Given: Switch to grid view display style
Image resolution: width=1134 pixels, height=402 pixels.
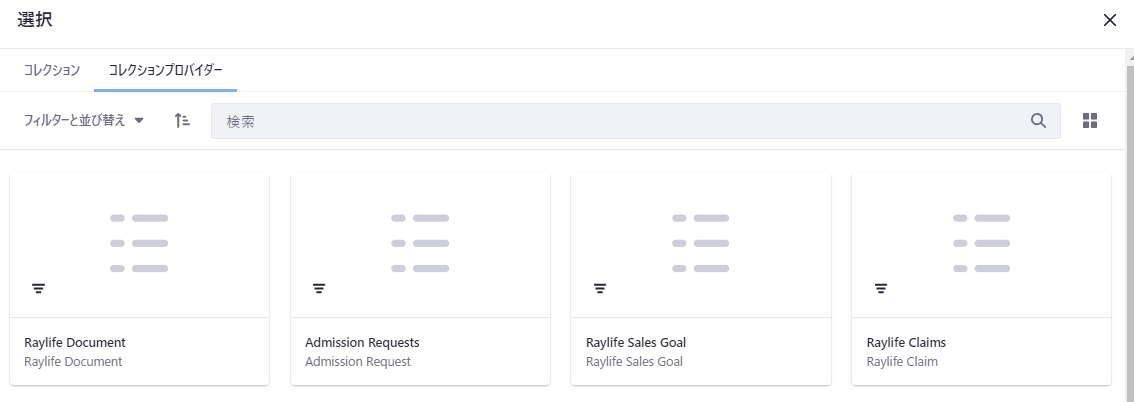Looking at the screenshot, I should tap(1090, 121).
